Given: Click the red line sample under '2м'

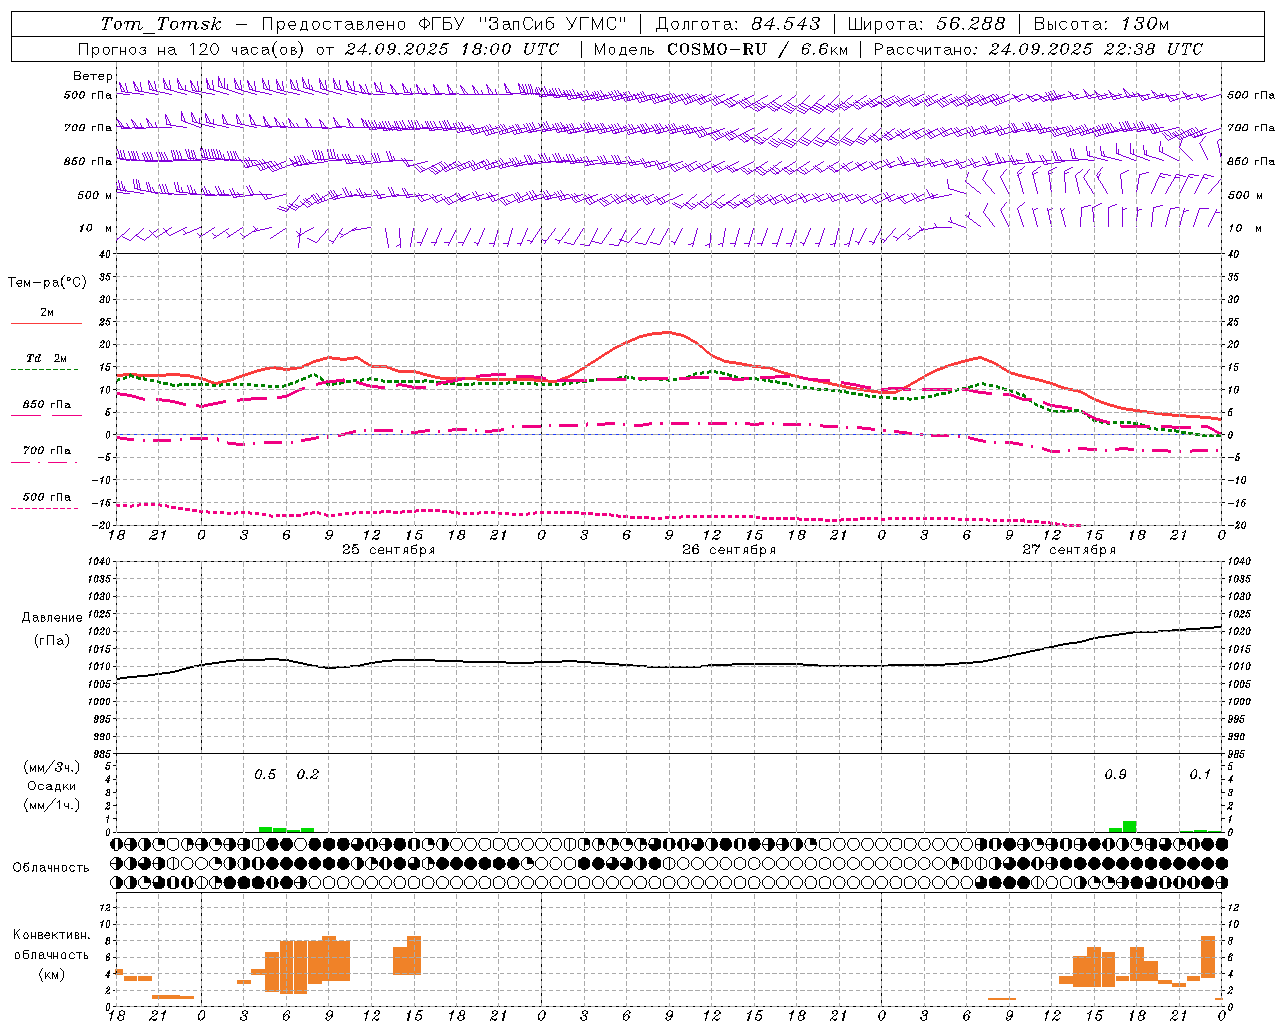Looking at the screenshot, I should click(x=46, y=324).
